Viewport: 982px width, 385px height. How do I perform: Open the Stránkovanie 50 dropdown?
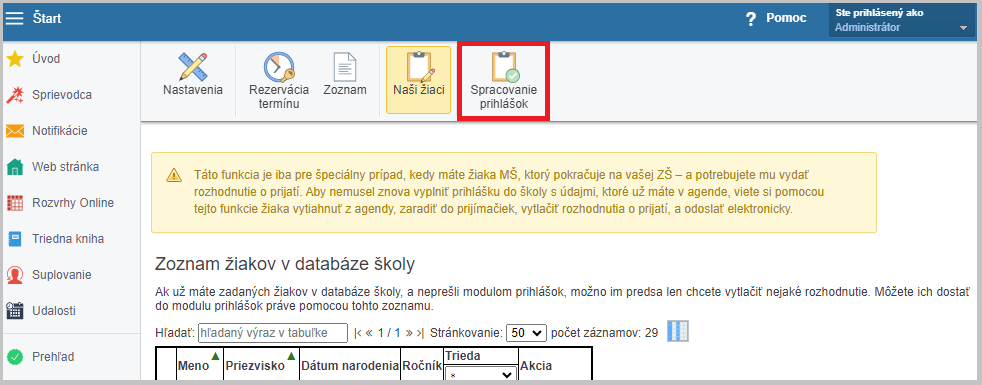[x=527, y=333]
